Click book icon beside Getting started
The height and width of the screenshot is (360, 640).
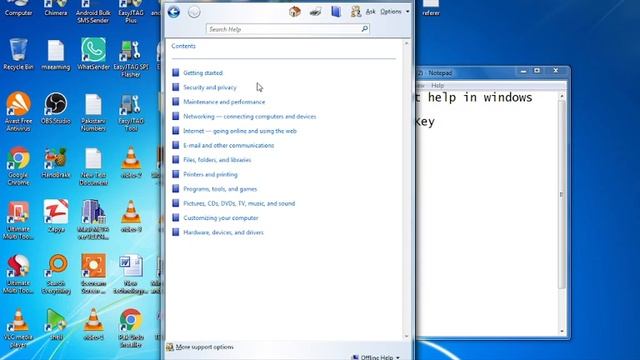[176, 73]
